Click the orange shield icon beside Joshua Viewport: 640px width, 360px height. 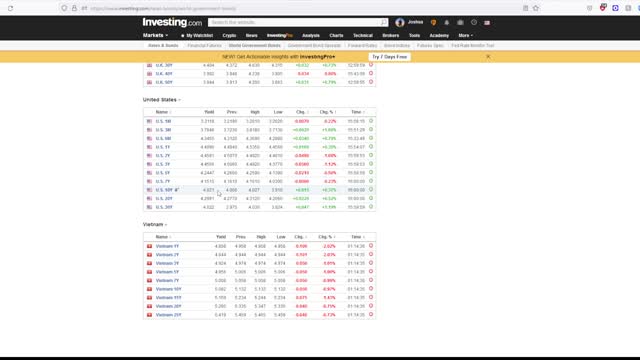(433, 22)
